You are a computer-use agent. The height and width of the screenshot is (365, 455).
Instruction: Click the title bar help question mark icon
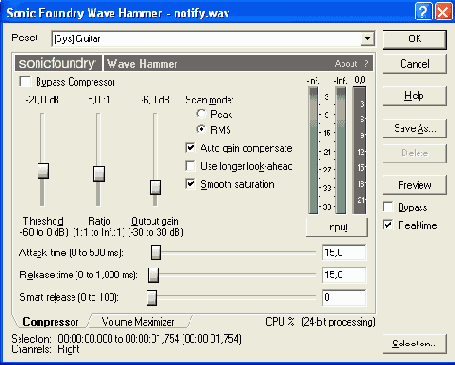click(x=423, y=12)
